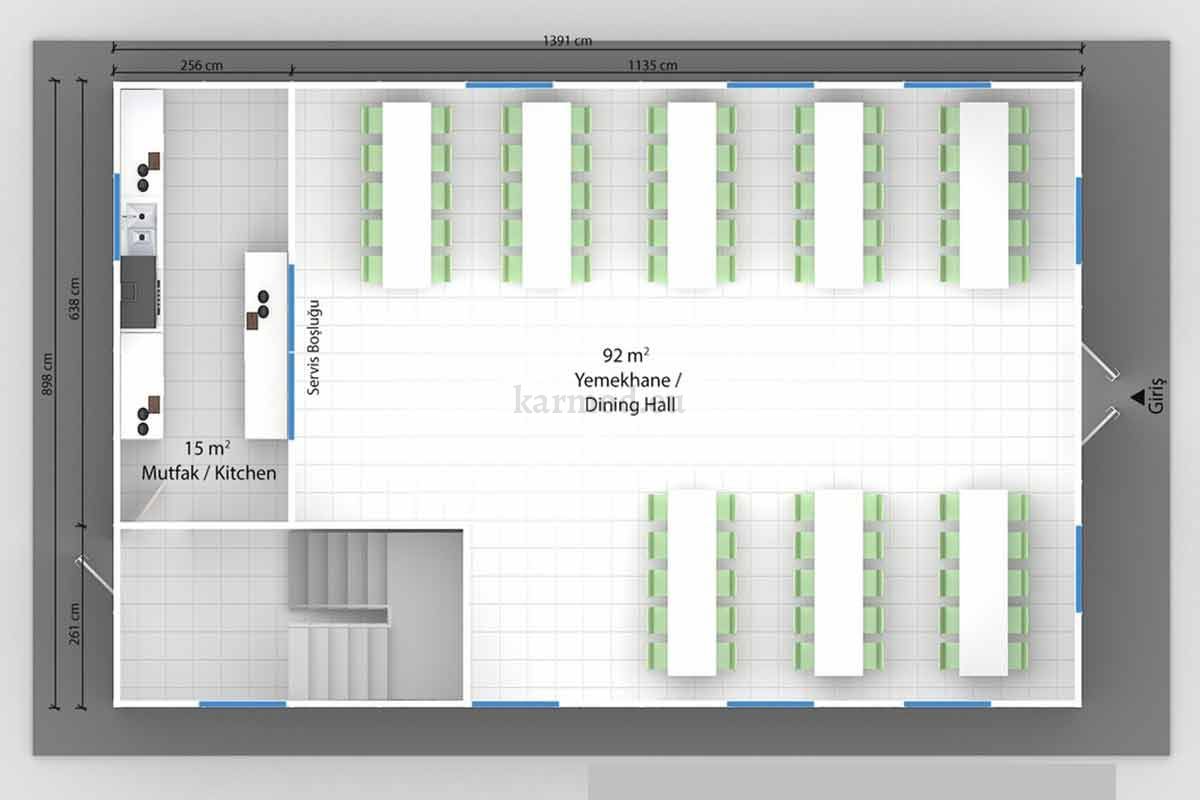This screenshot has height=800, width=1200.
Task: Select the kitchen island serving counter
Action: (x=266, y=345)
